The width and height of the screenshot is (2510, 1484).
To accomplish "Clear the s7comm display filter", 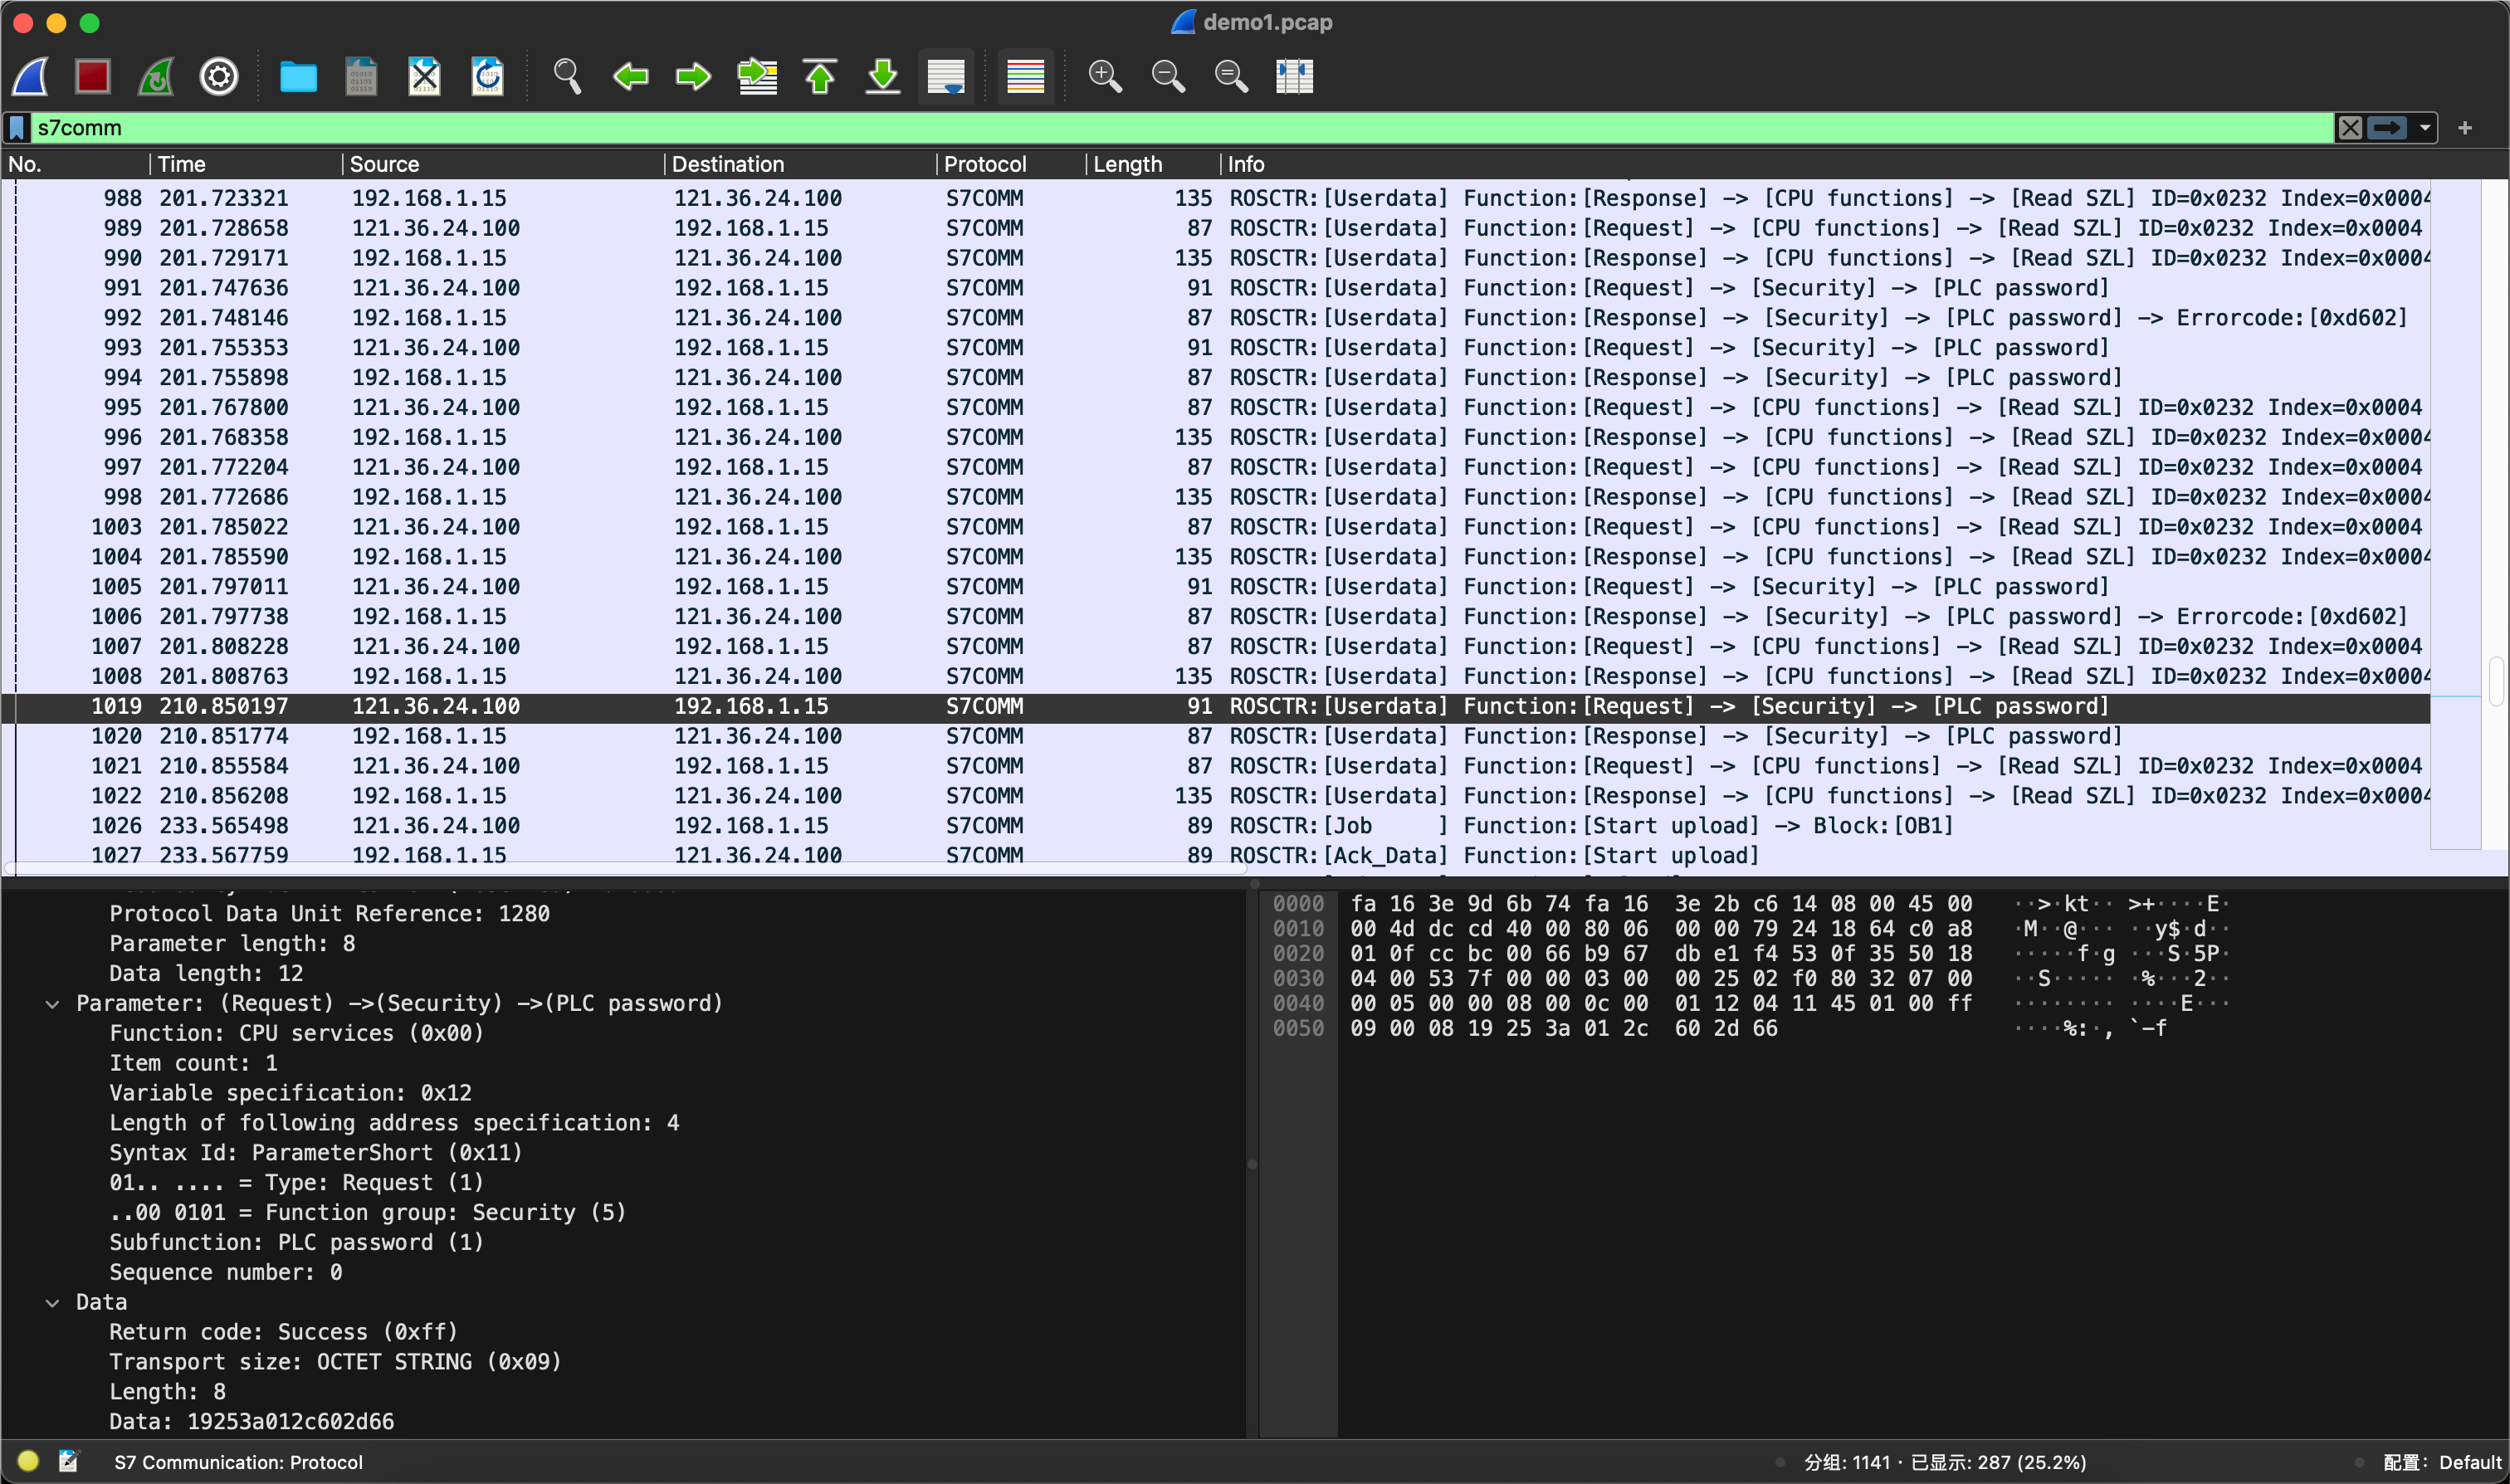I will click(2350, 128).
